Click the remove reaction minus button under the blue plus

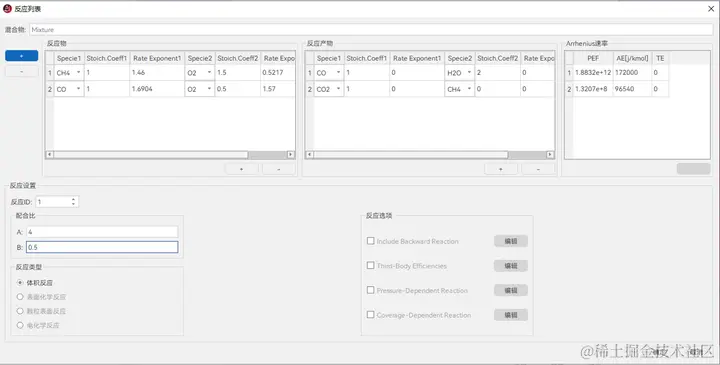[x=22, y=72]
